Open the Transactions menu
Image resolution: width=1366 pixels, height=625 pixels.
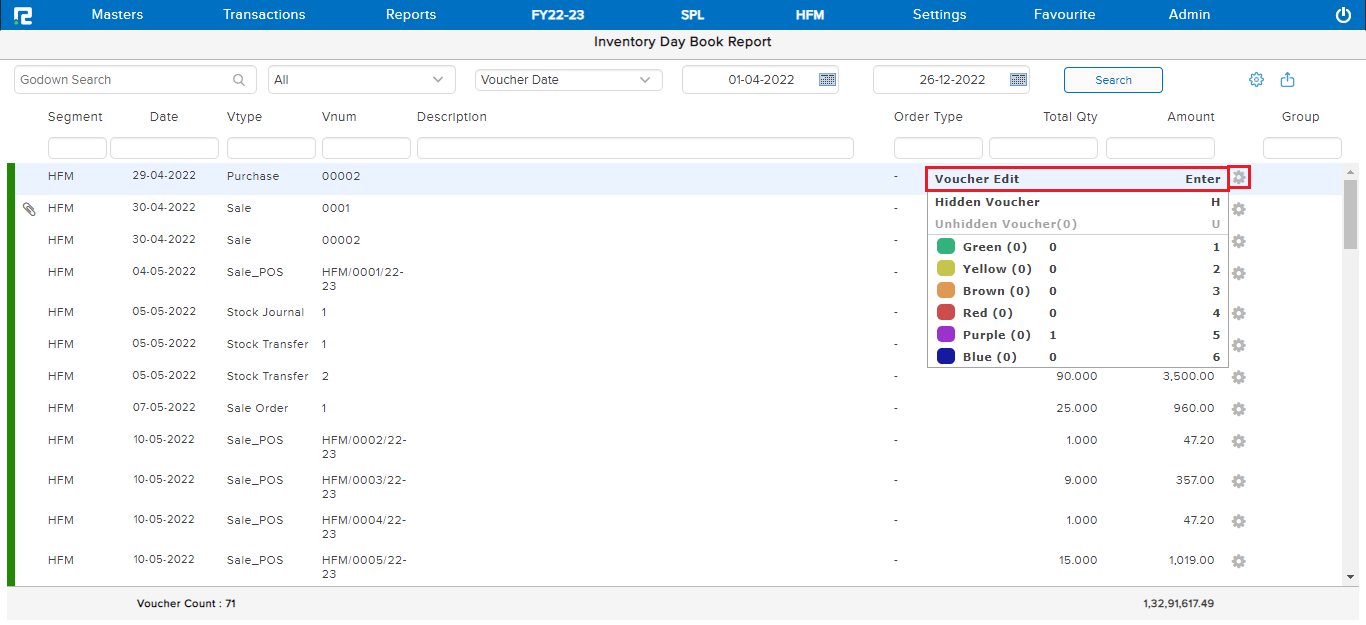coord(264,15)
